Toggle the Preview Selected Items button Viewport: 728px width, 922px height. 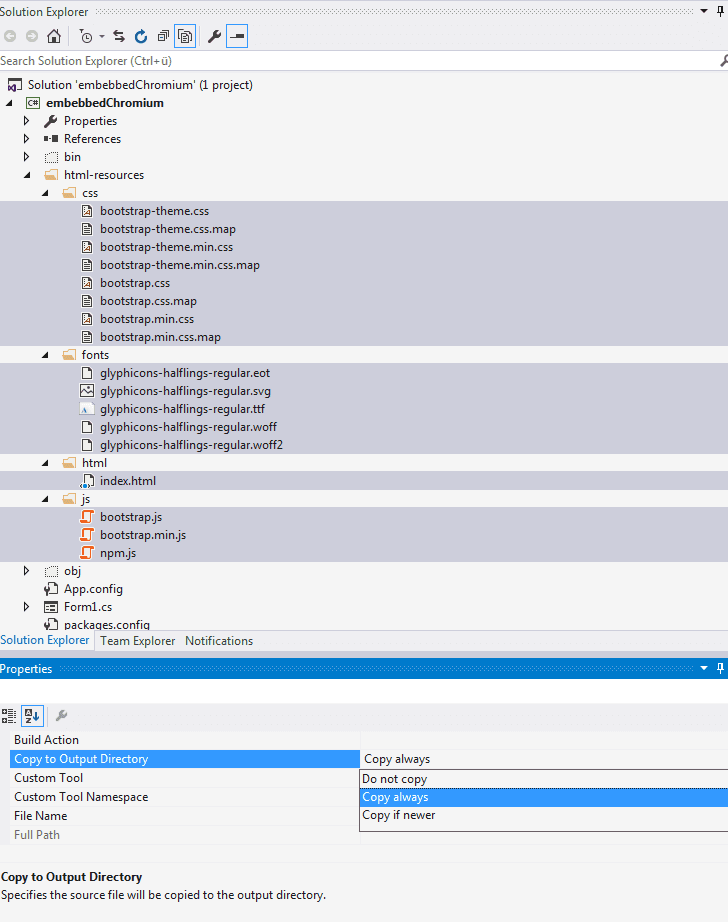click(x=237, y=36)
